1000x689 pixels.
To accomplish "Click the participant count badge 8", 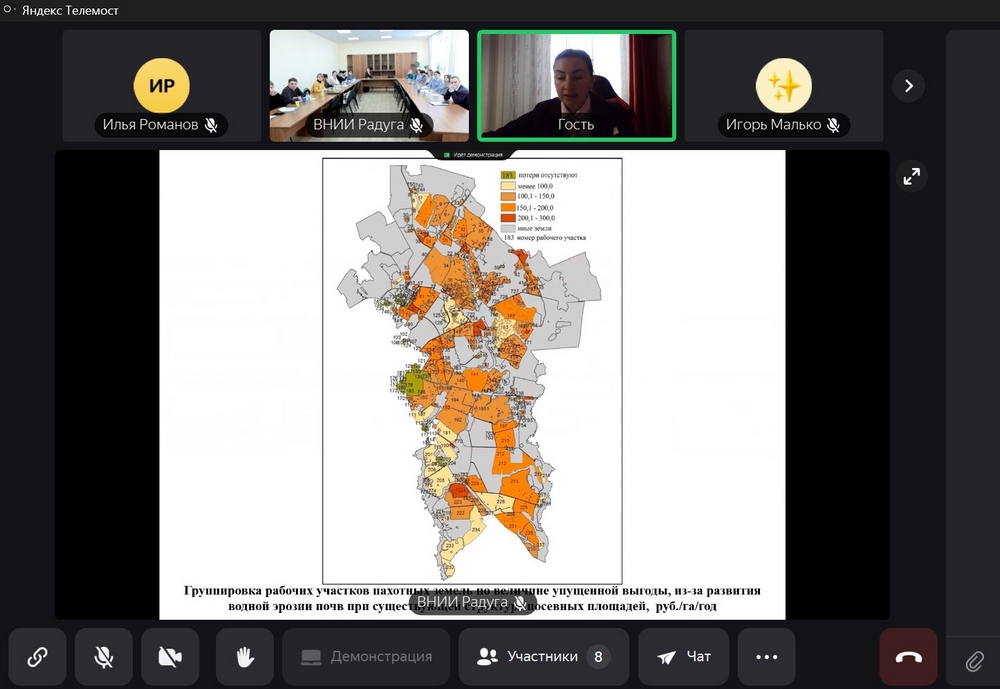I will click(598, 657).
